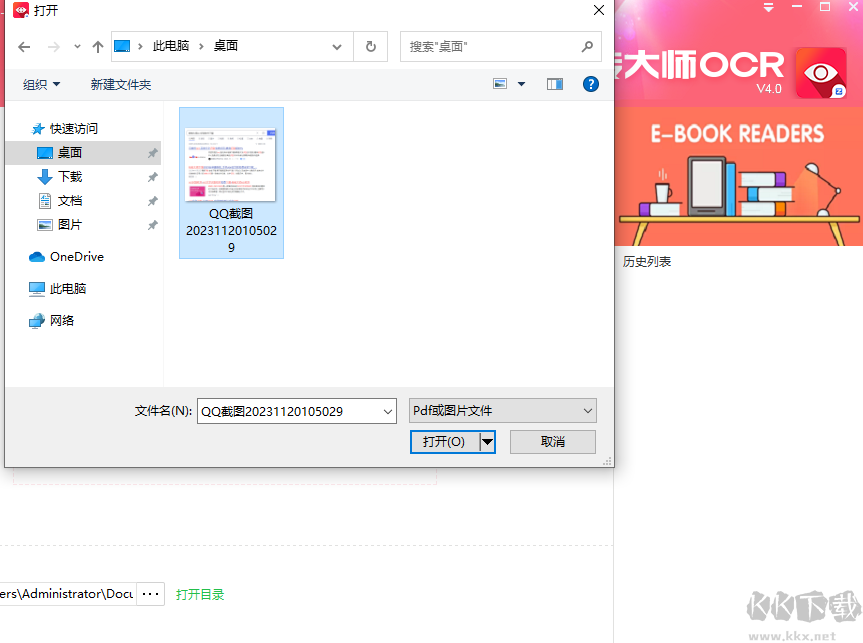Refresh the 桌面 folder view
The width and height of the screenshot is (863, 643).
[370, 46]
